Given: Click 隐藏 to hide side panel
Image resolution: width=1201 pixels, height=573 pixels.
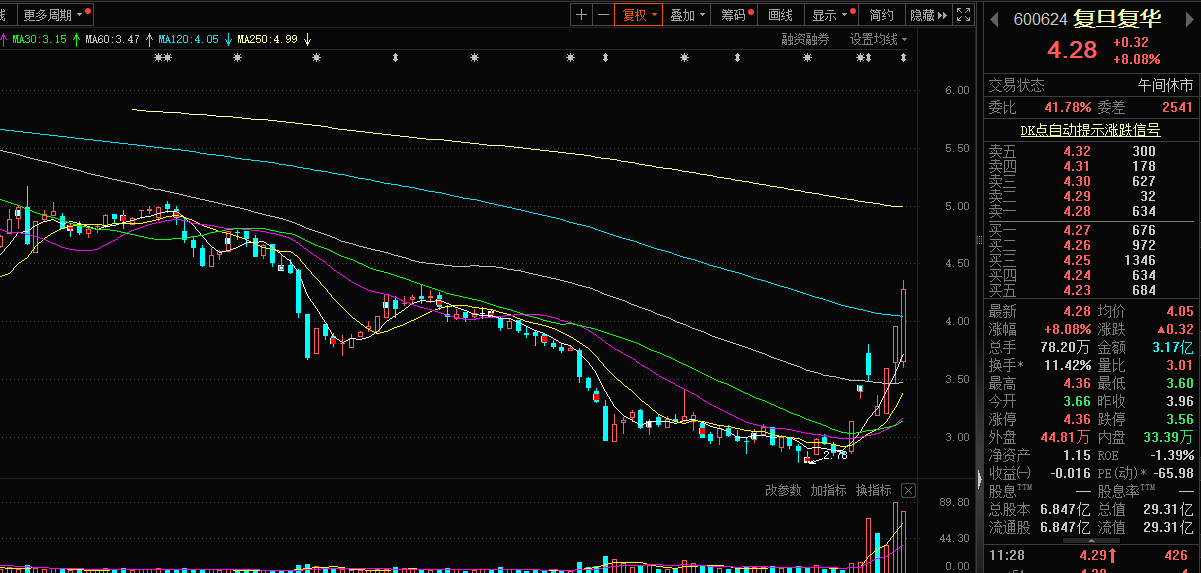Looking at the screenshot, I should coord(927,14).
